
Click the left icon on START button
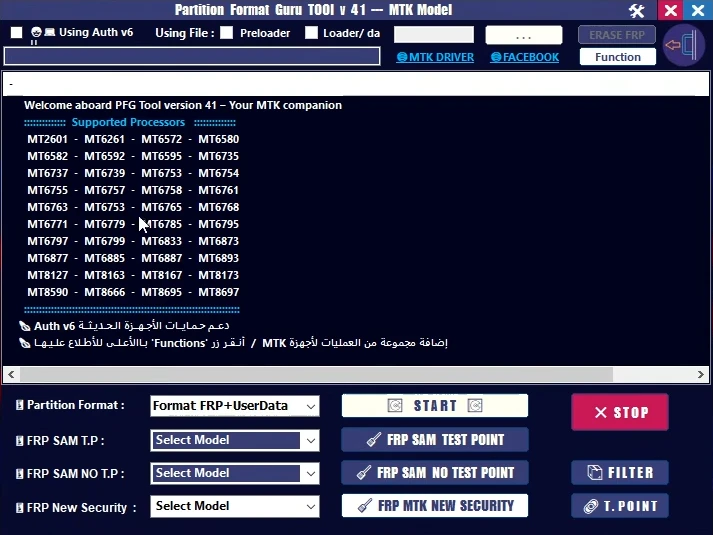(395, 405)
